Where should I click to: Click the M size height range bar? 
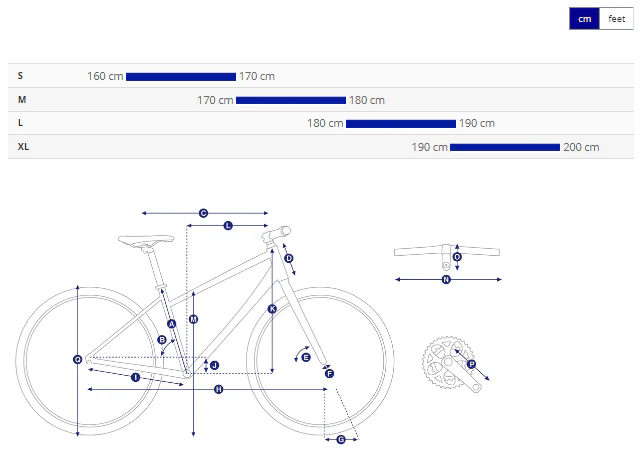(x=291, y=100)
